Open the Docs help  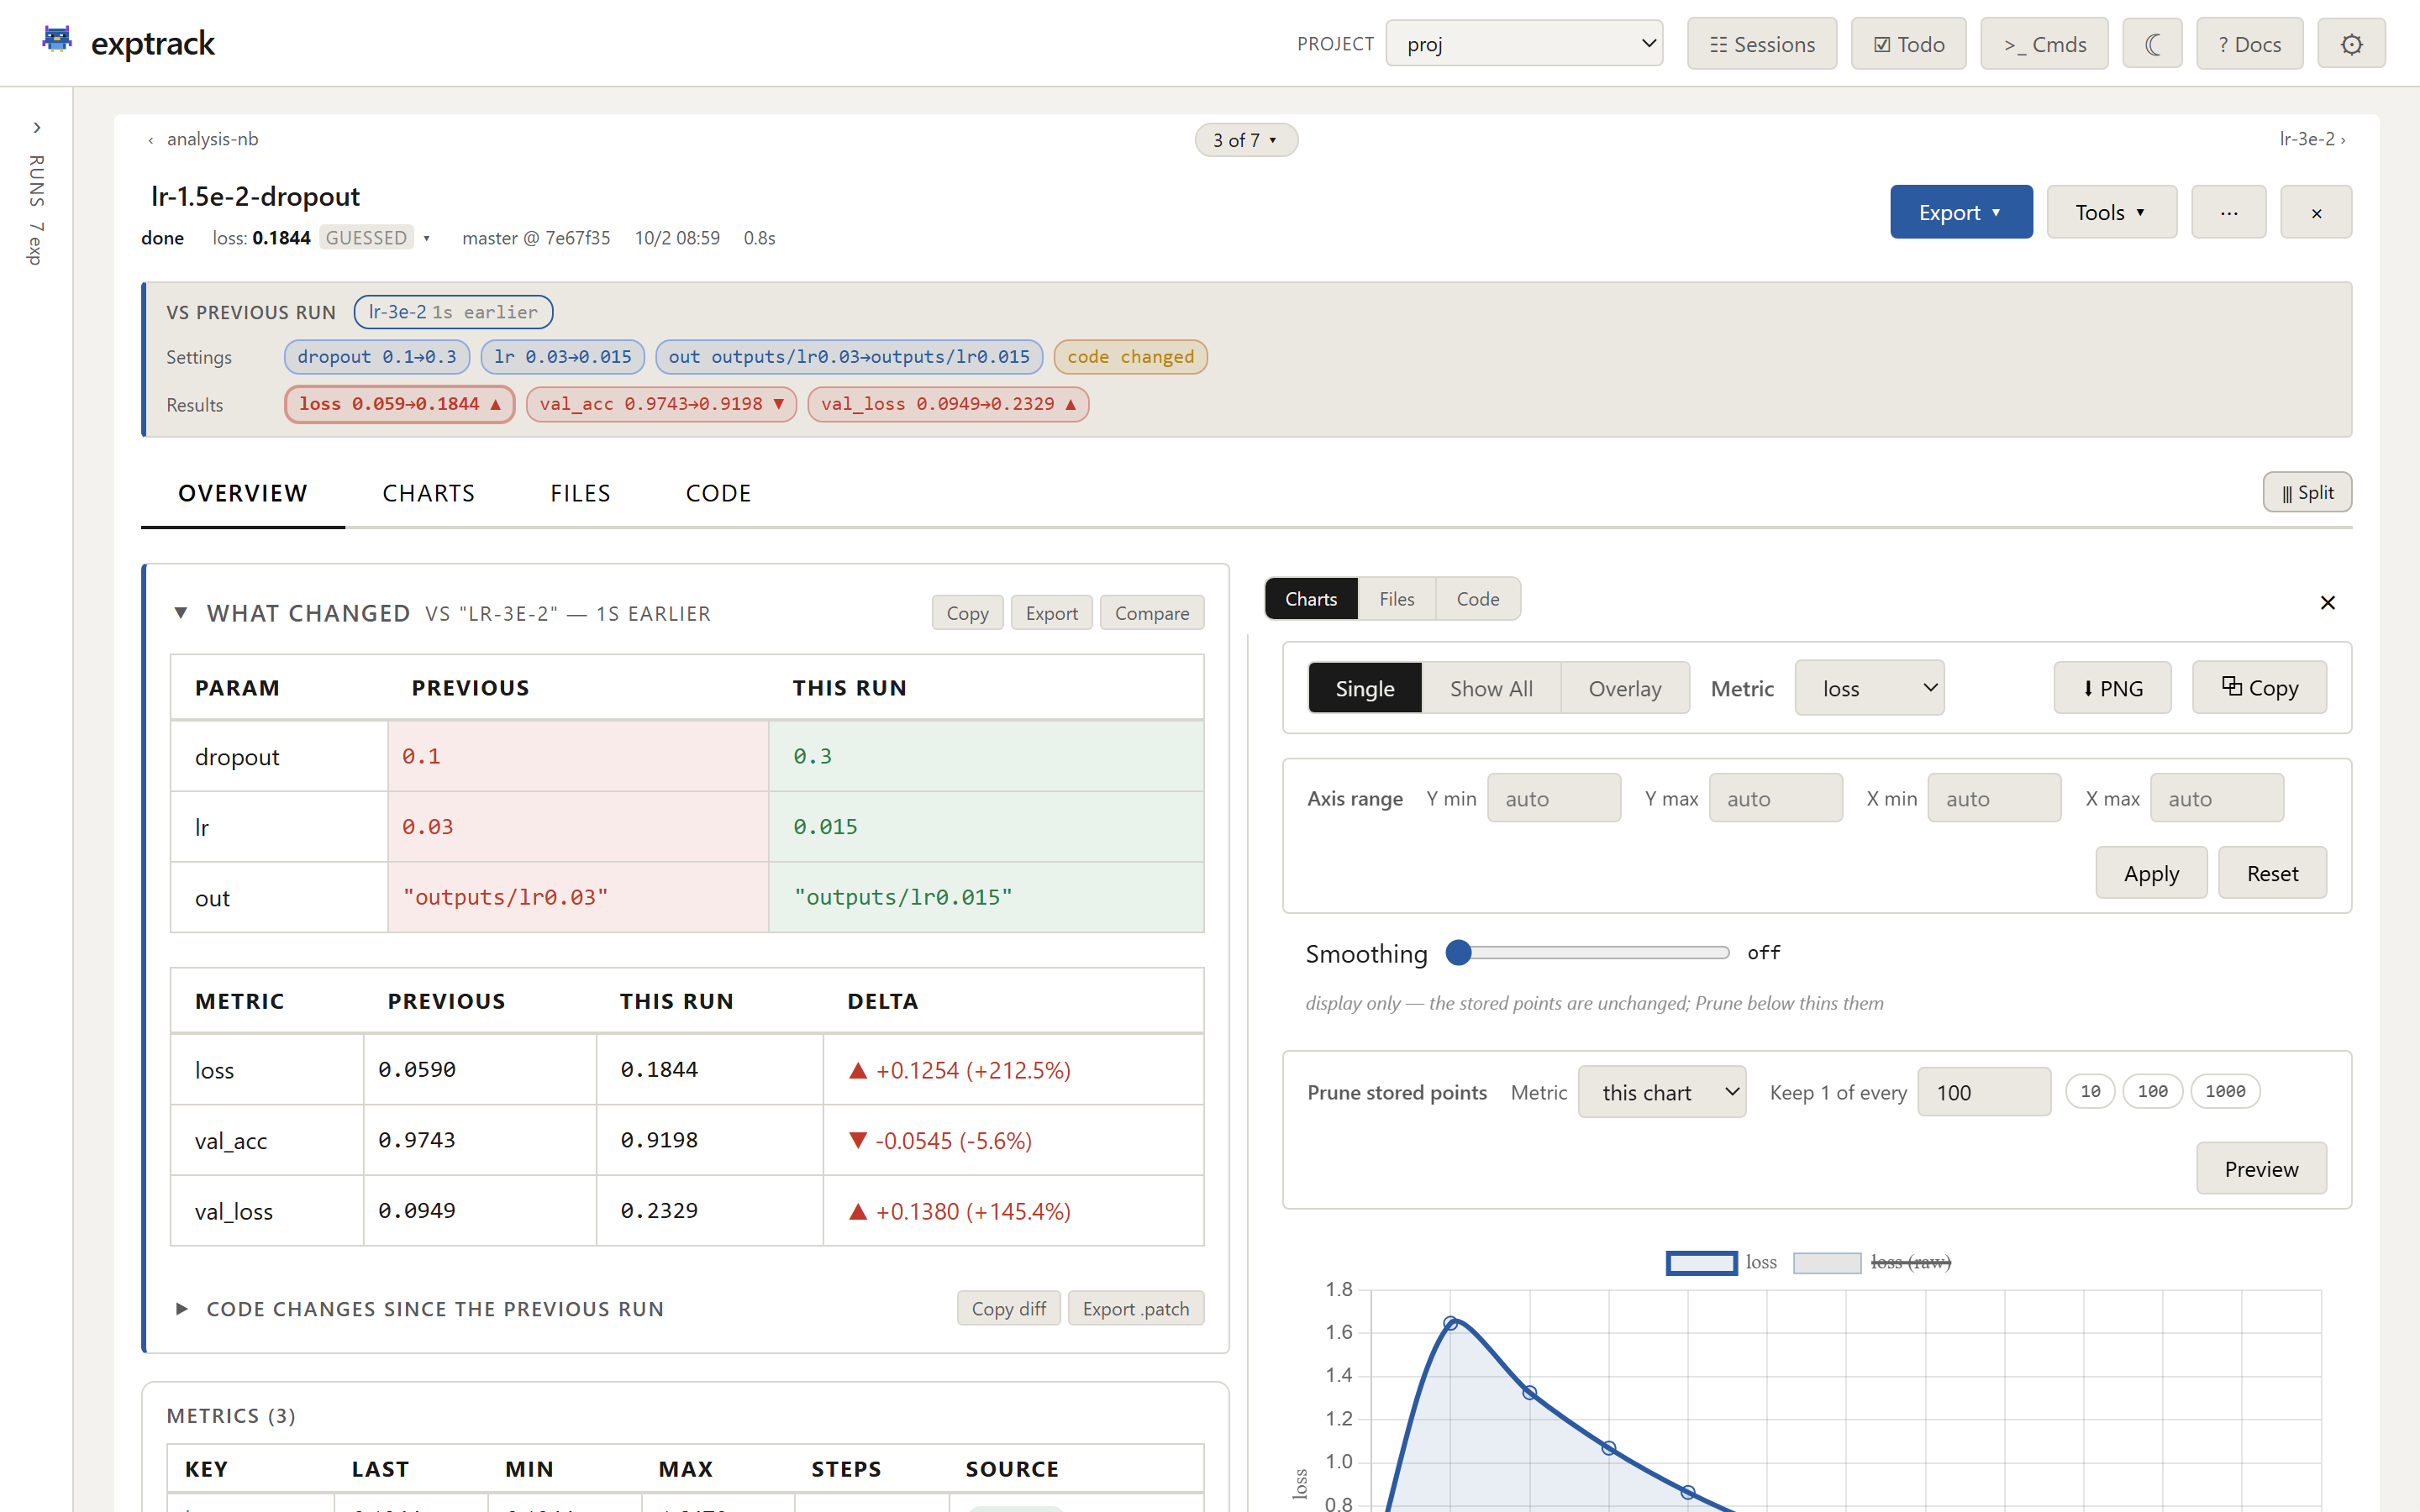coord(2249,44)
